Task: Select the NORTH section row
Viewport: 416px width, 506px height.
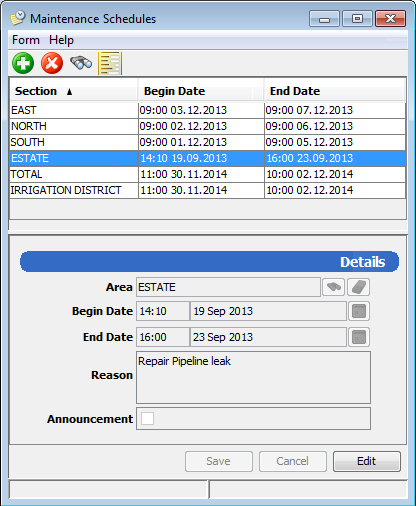Action: [x=208, y=126]
